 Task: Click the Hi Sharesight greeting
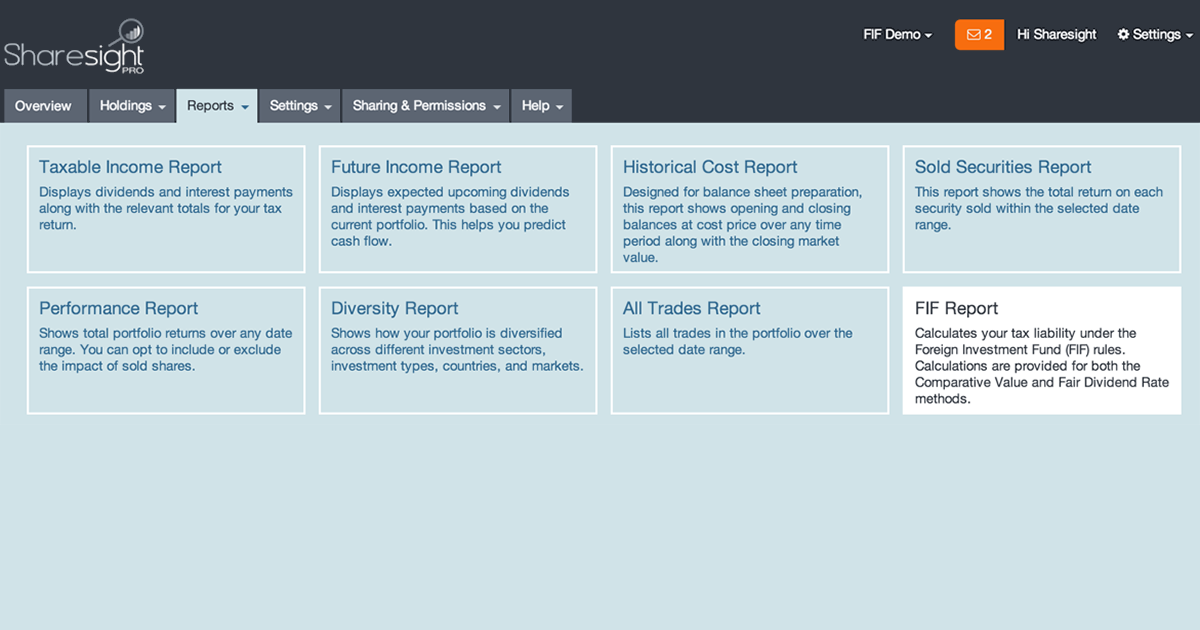[x=1056, y=34]
